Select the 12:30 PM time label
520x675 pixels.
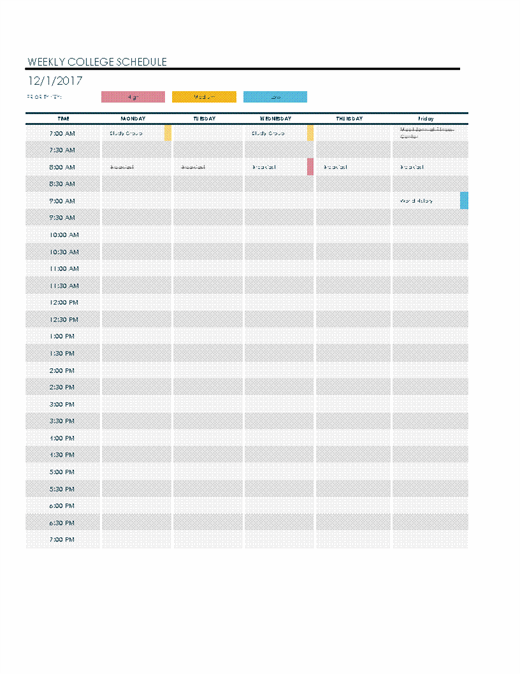coord(64,319)
